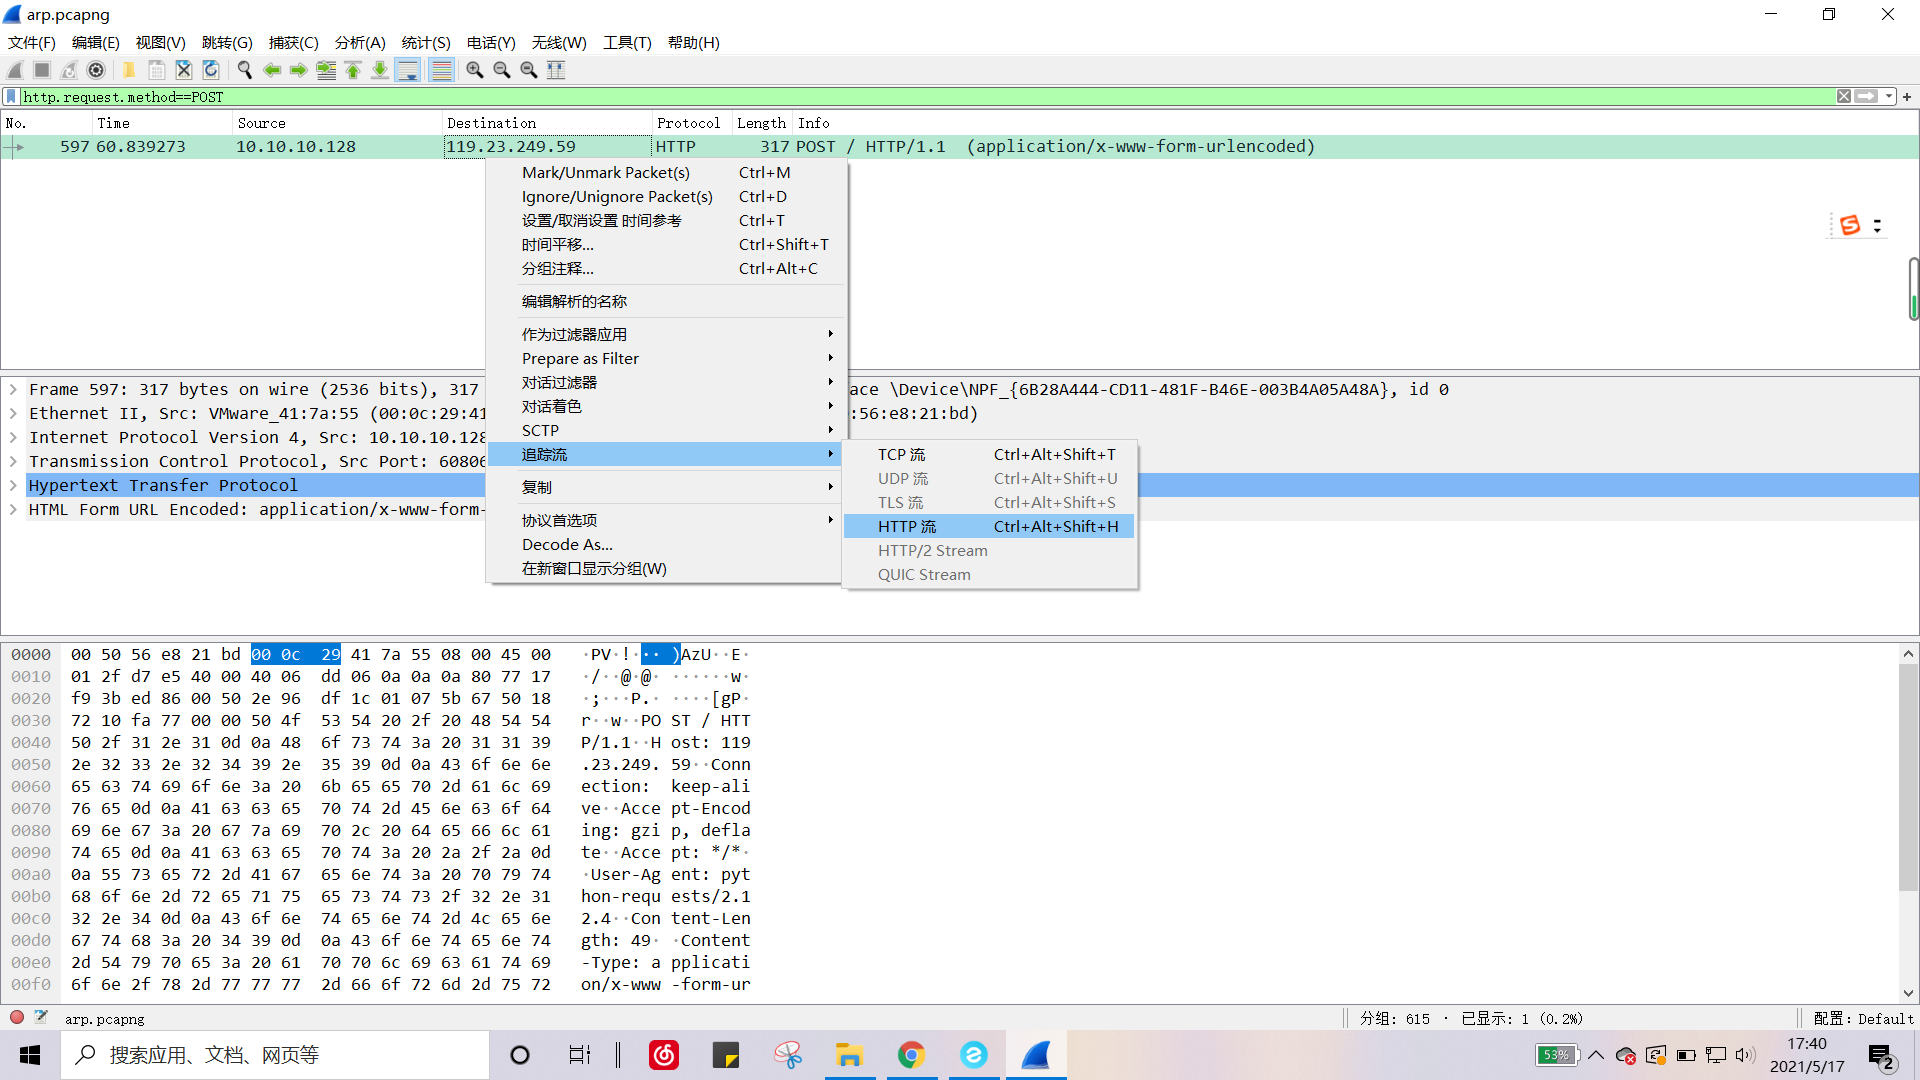This screenshot has width=1920, height=1080.
Task: Apply the display filter with the arrow button
Action: pos(1868,96)
